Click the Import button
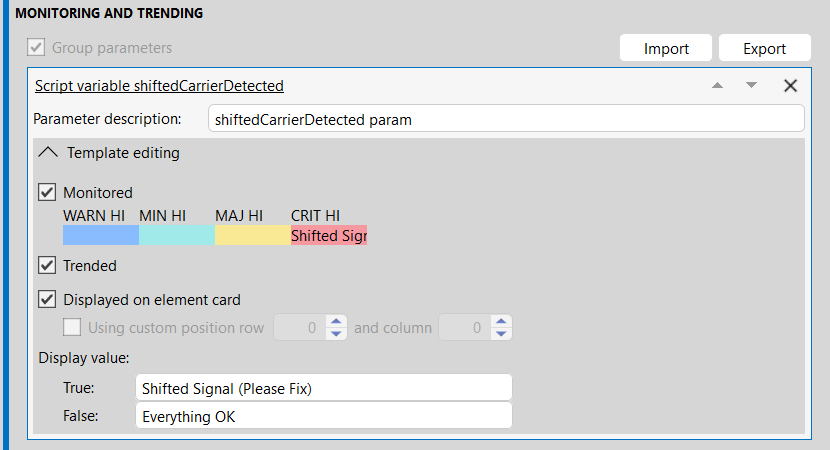Image resolution: width=830 pixels, height=450 pixels. pyautogui.click(x=666, y=48)
